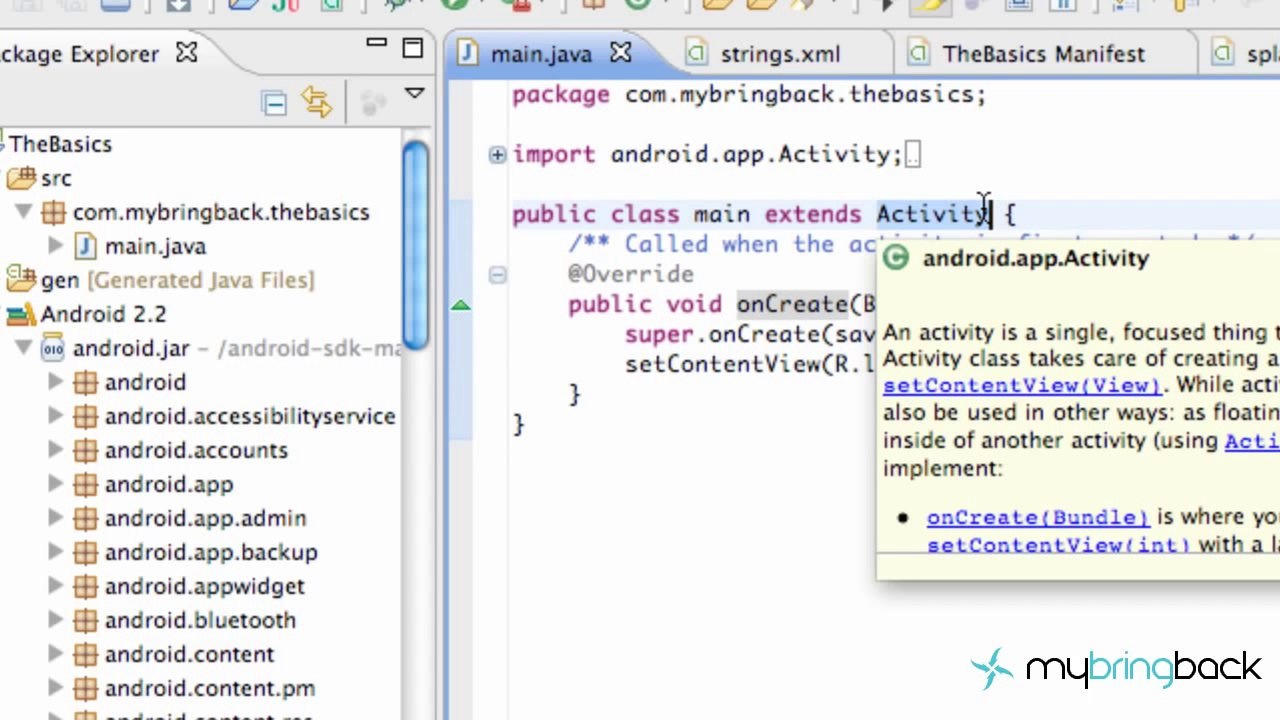This screenshot has width=1280, height=720.
Task: Follow the setContentView(int) link
Action: (x=1058, y=545)
